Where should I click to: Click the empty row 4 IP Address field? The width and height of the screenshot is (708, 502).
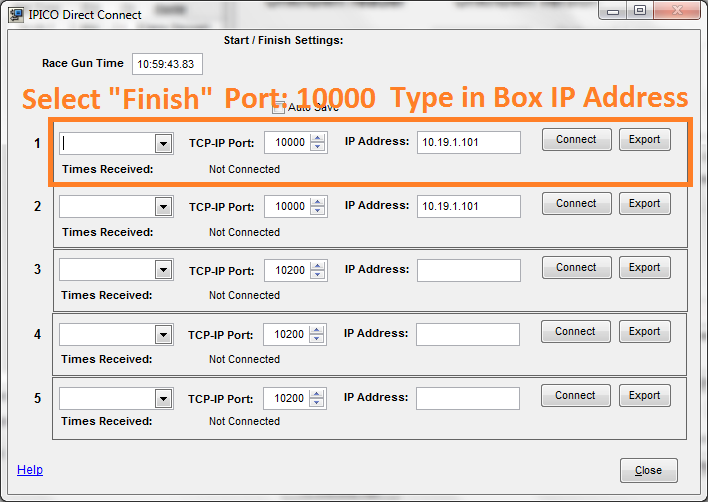pyautogui.click(x=468, y=335)
